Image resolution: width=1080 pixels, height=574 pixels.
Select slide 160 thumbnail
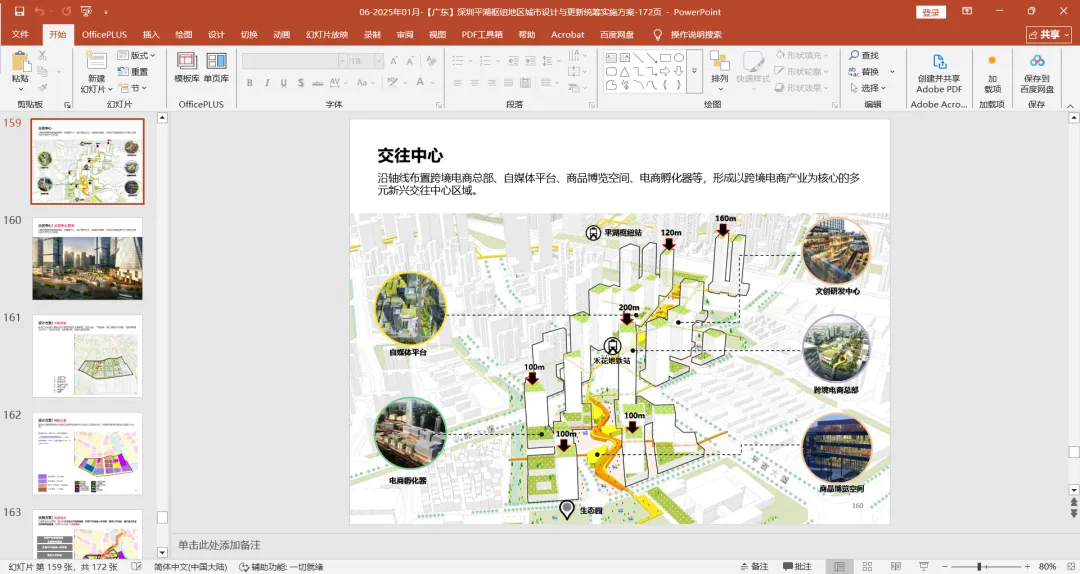point(87,259)
